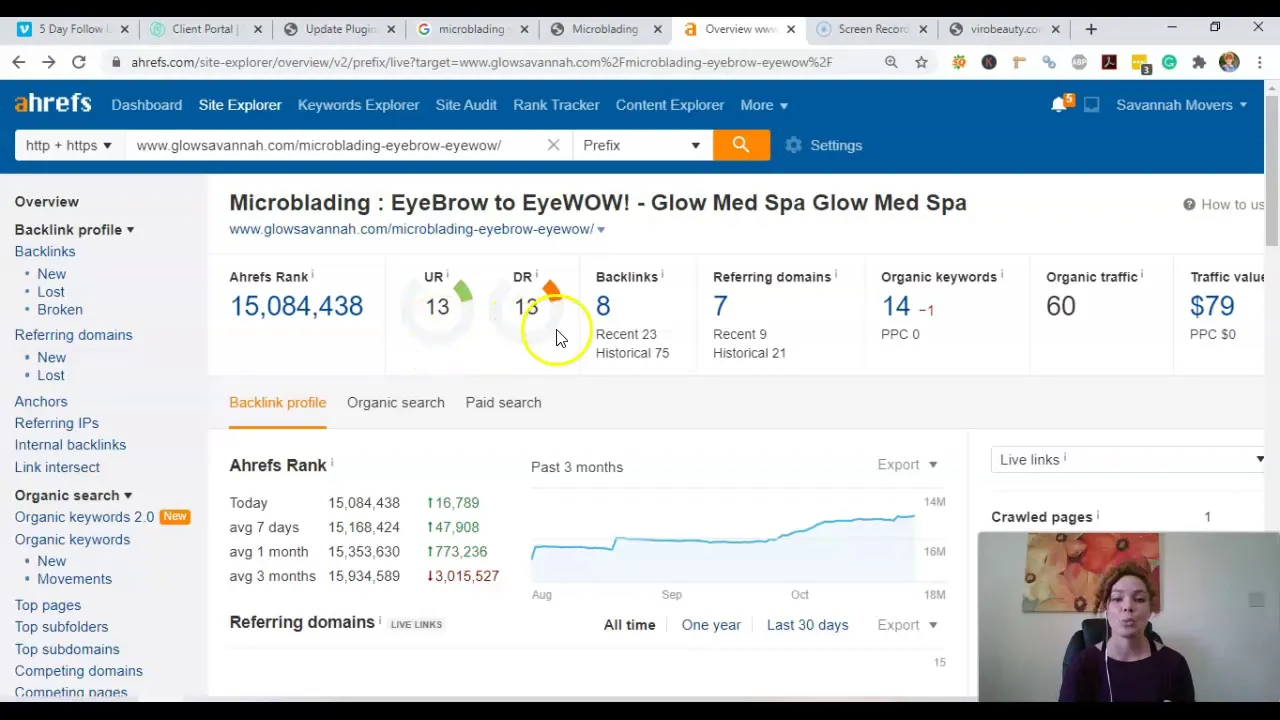The image size is (1280, 720).
Task: Open Backlinks in the sidebar
Action: (x=45, y=251)
